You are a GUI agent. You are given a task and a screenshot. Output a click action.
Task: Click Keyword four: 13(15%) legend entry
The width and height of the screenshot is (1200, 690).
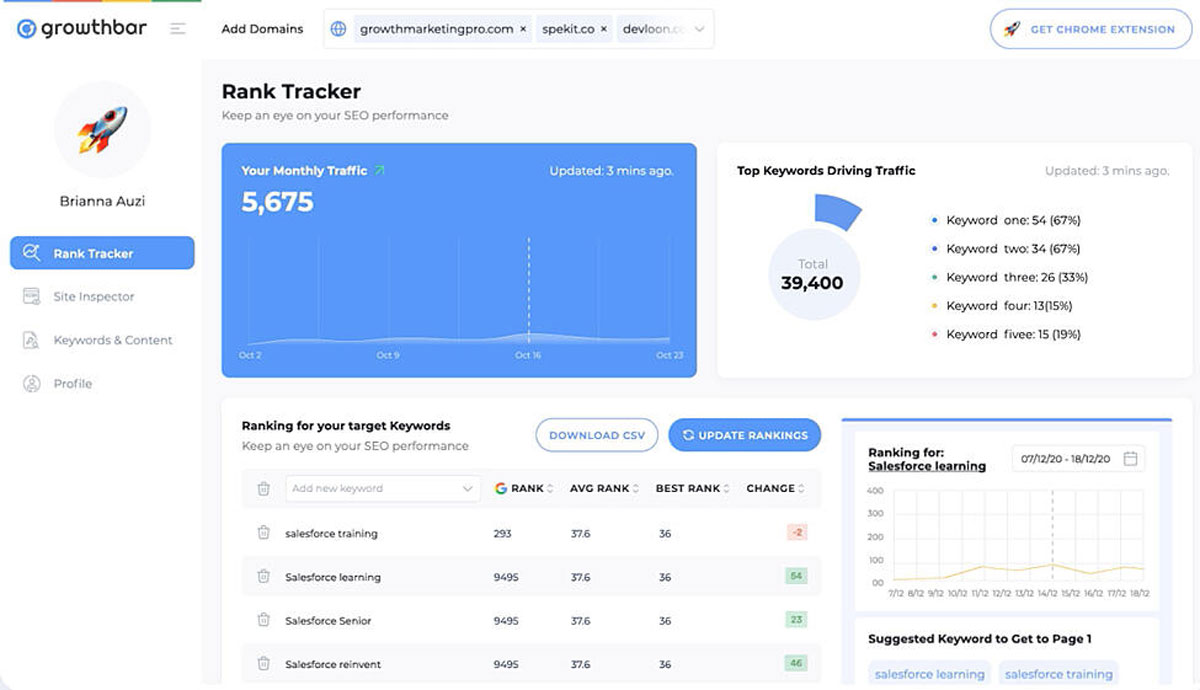coord(1001,306)
